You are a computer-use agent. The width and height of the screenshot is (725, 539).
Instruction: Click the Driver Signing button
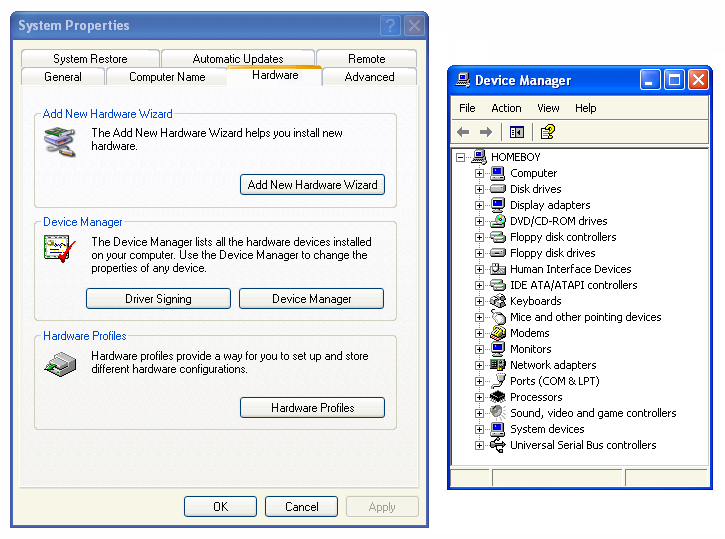pos(158,299)
